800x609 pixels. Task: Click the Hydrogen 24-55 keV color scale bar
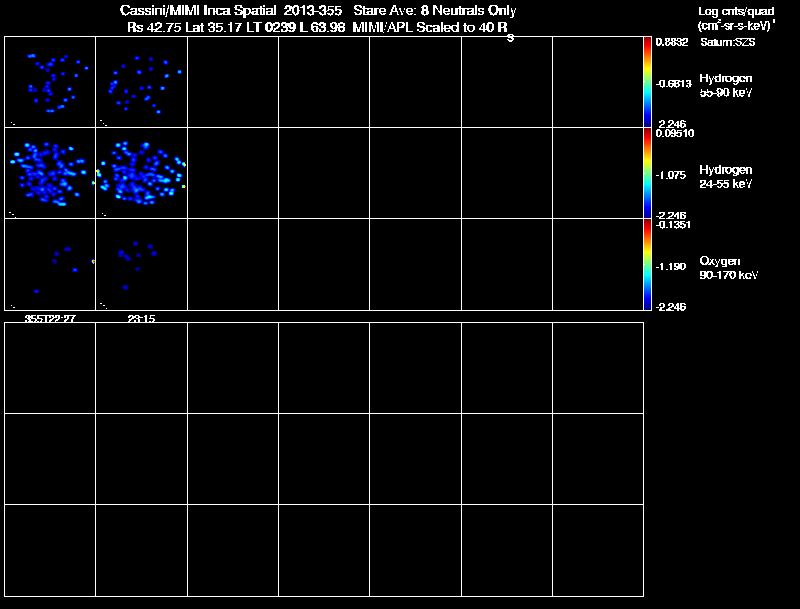pos(647,173)
